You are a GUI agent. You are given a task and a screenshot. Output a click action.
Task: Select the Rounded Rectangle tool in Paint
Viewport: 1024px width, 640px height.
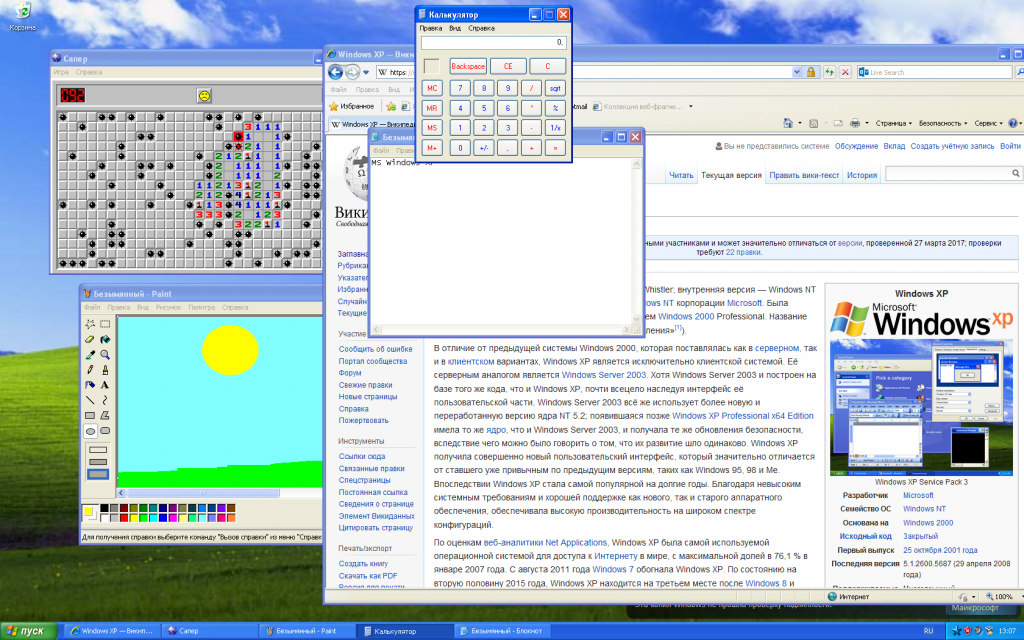click(x=104, y=431)
